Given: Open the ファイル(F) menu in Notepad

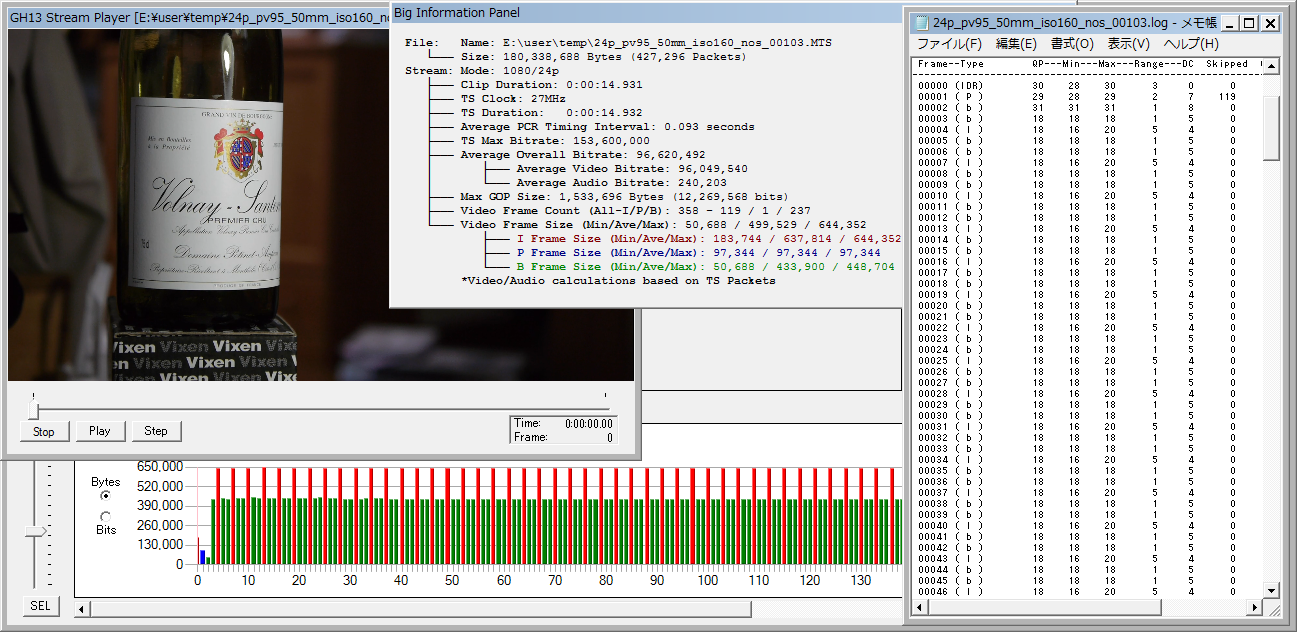Looking at the screenshot, I should [x=949, y=44].
